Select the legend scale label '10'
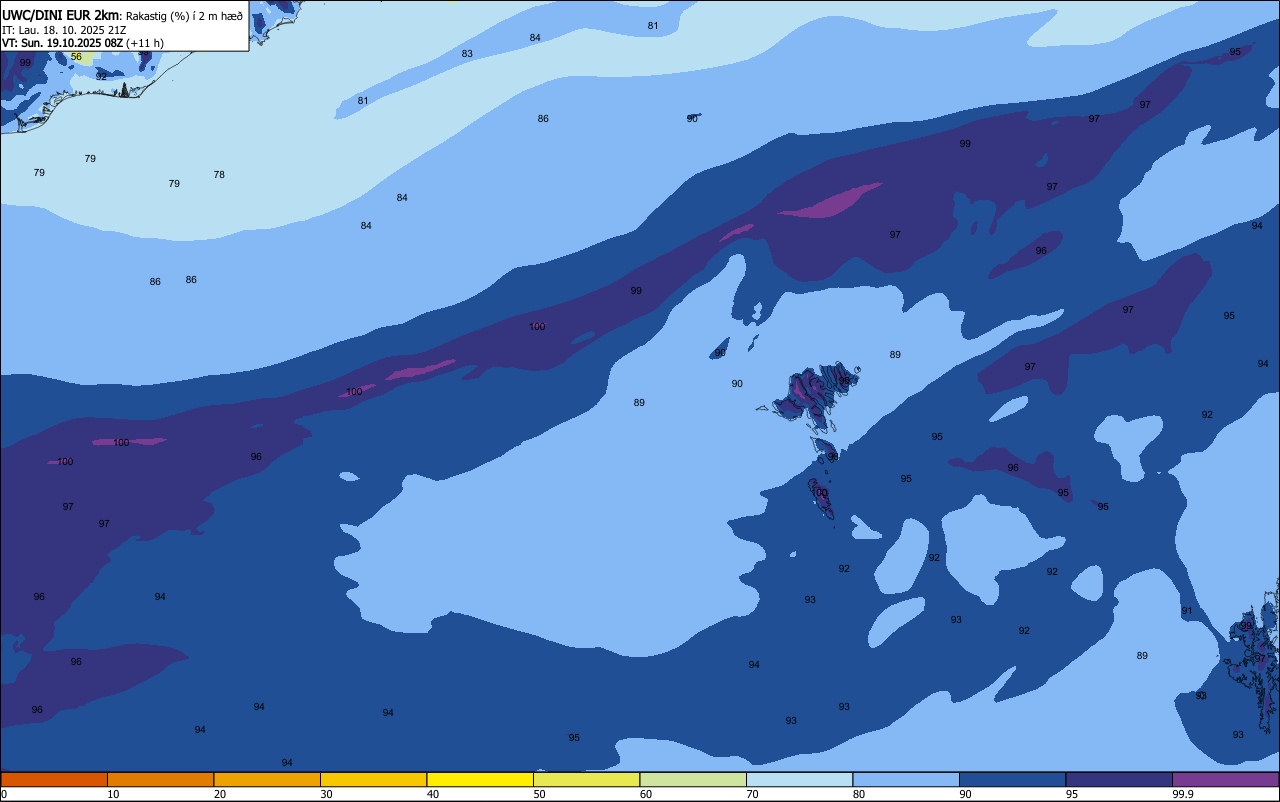 pos(113,794)
